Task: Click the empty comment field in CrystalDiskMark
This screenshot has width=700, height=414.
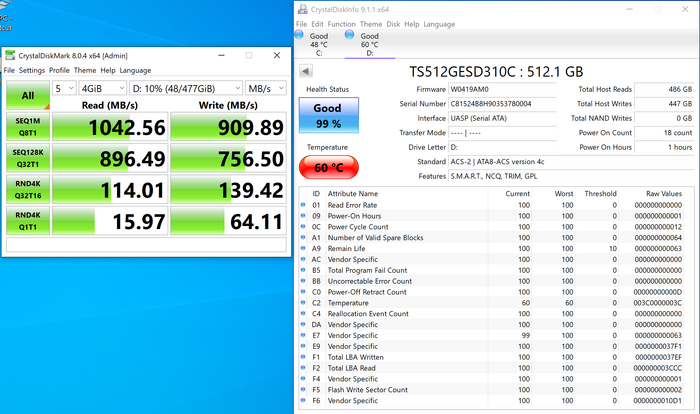Action: tap(146, 245)
